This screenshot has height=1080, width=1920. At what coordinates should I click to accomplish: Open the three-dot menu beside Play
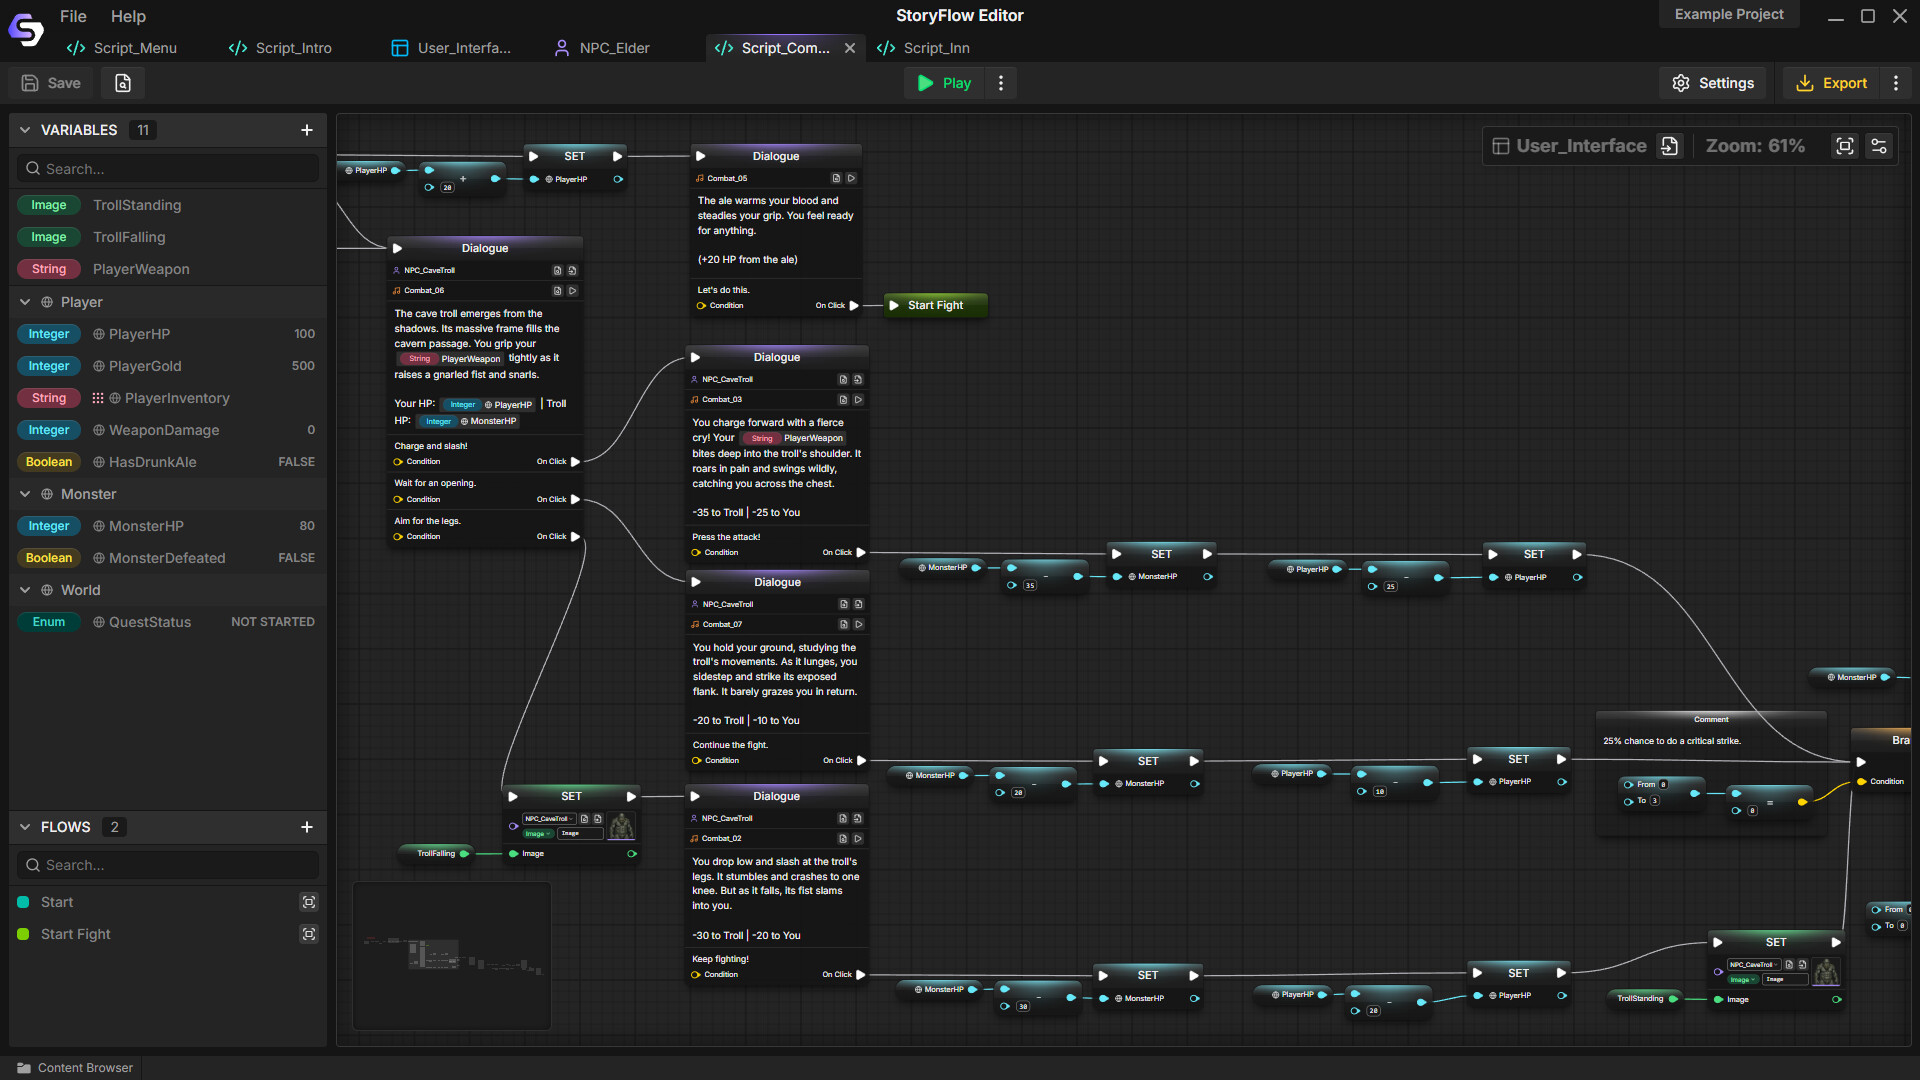1001,83
